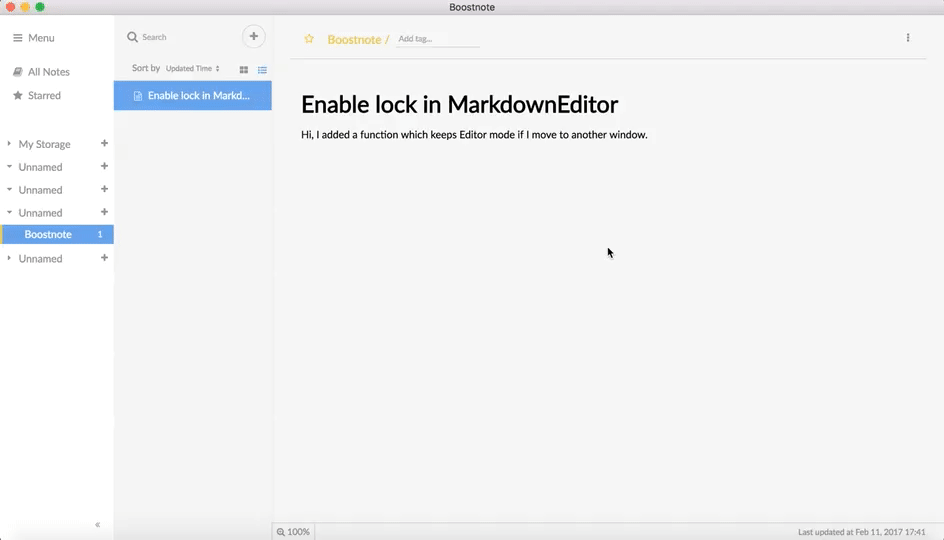Viewport: 944px width, 540px height.
Task: Click the Last updated timestamp
Action: (x=862, y=532)
